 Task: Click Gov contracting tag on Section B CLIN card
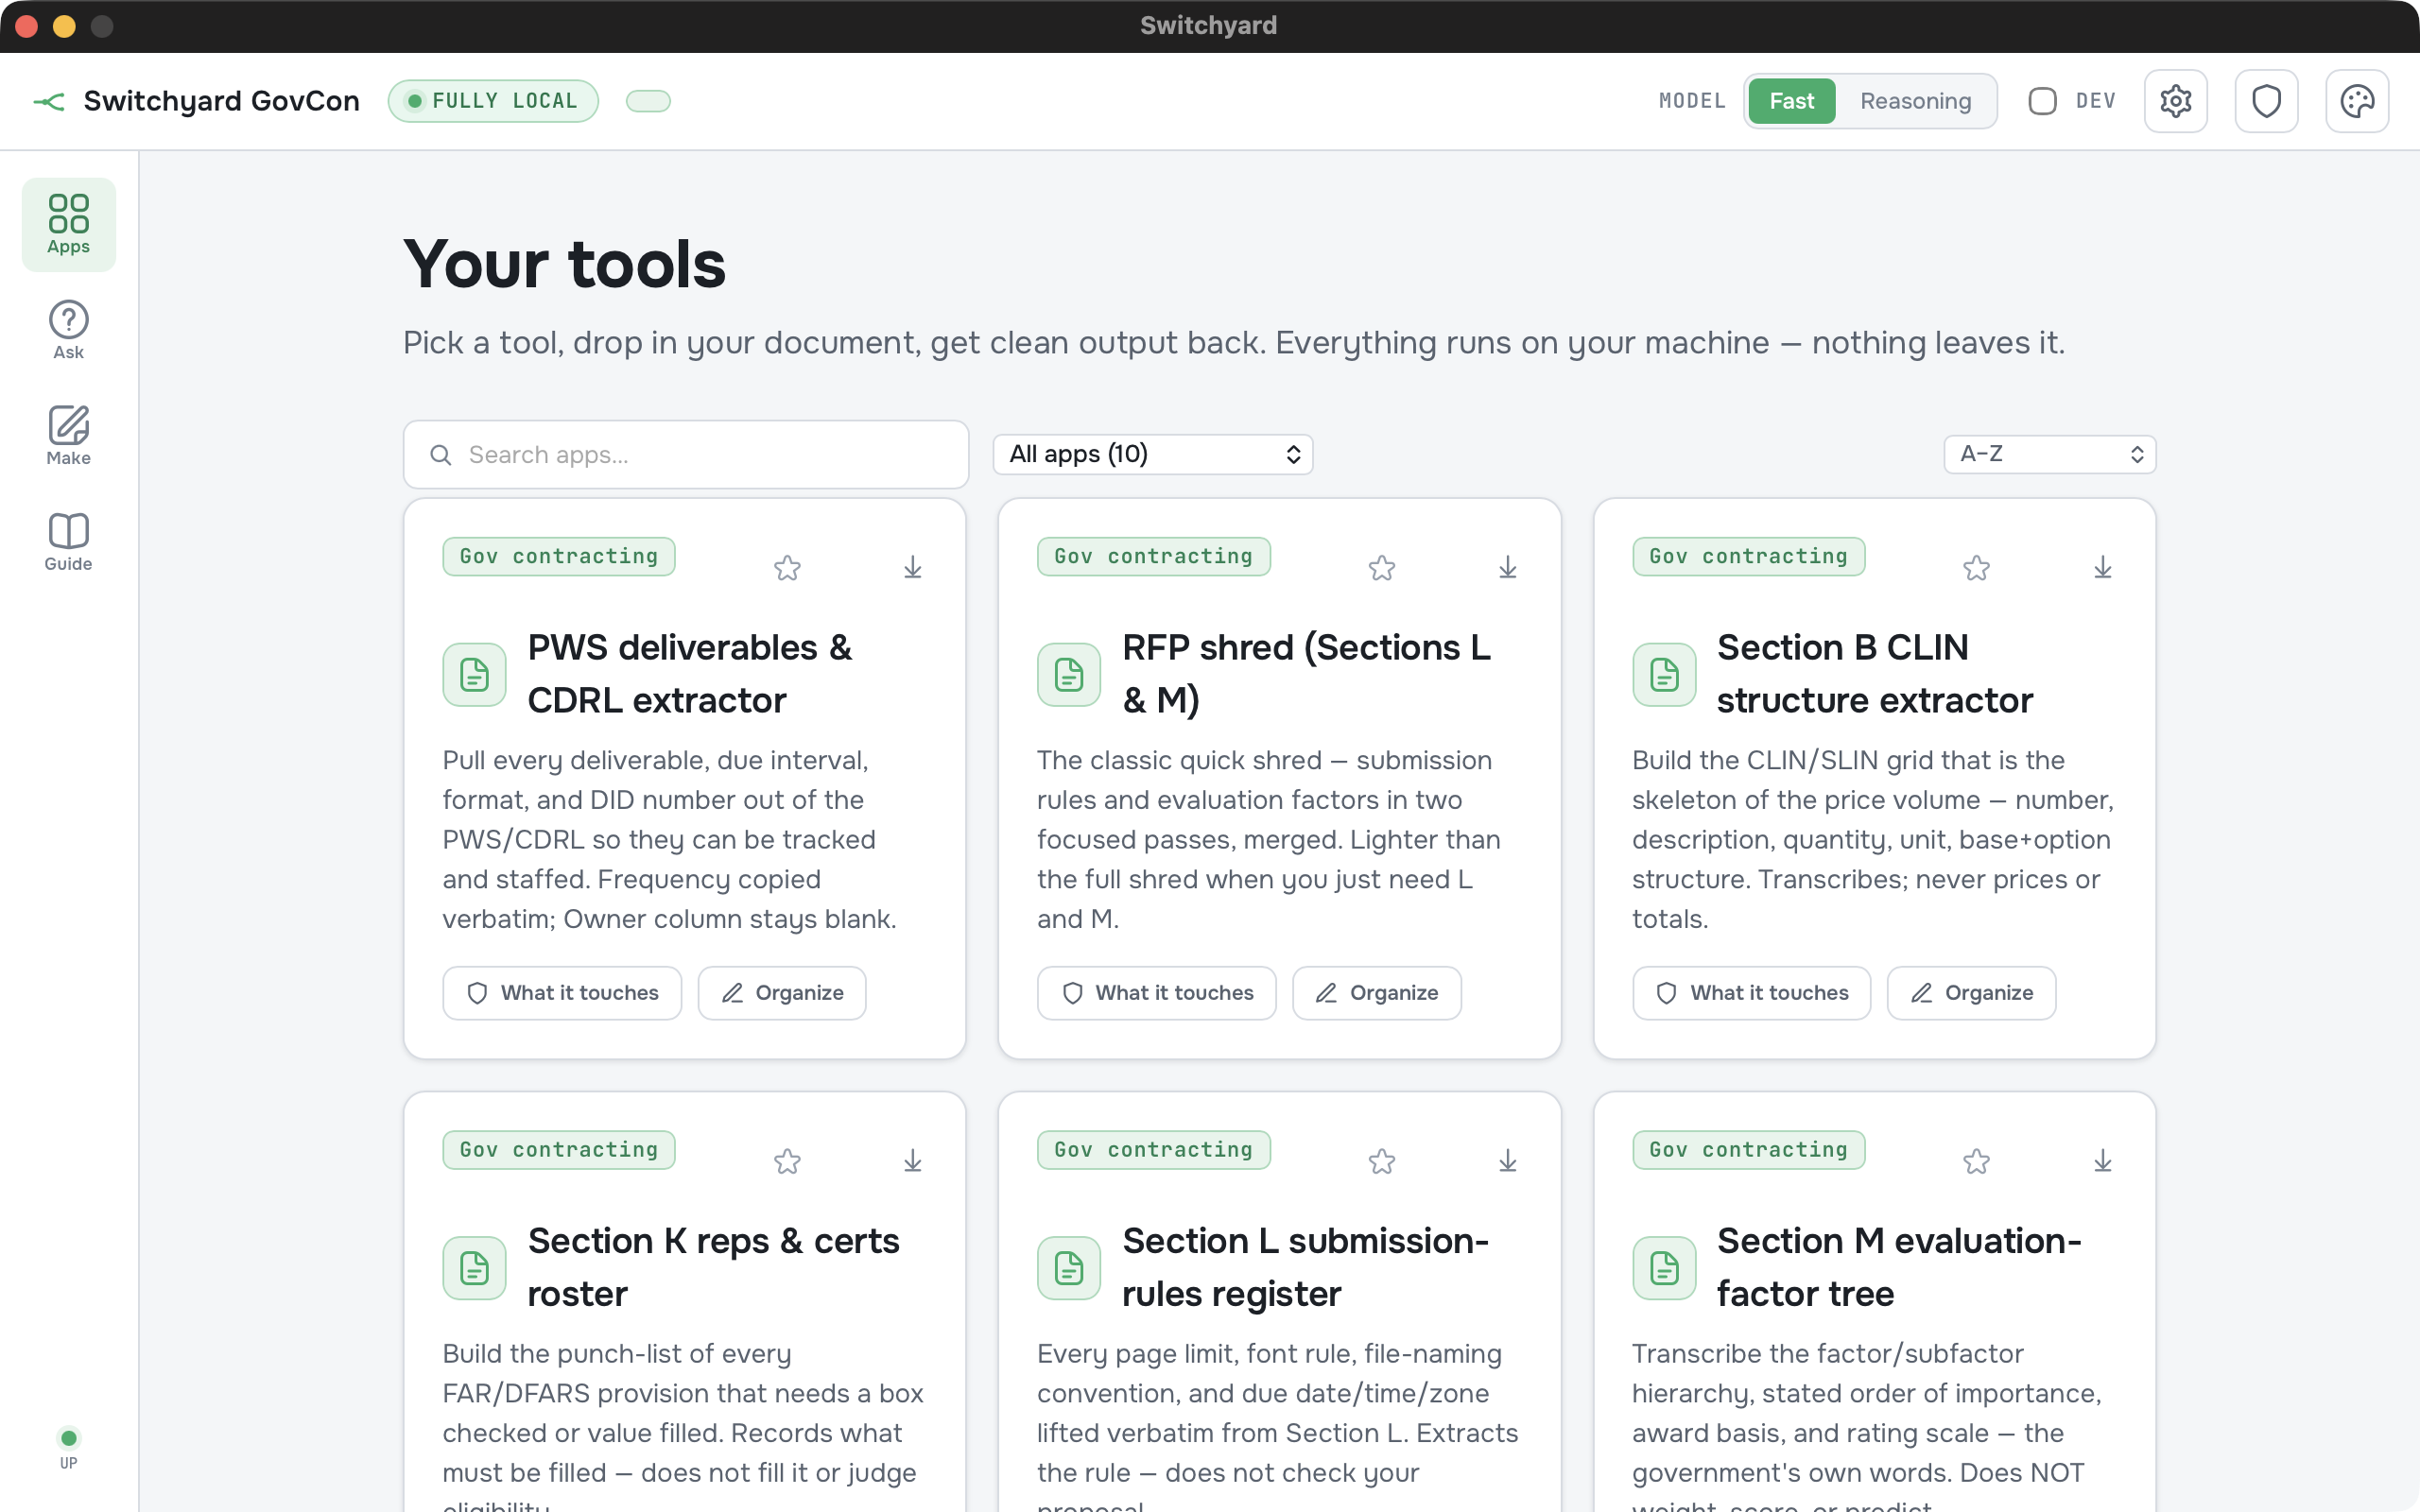[1749, 556]
